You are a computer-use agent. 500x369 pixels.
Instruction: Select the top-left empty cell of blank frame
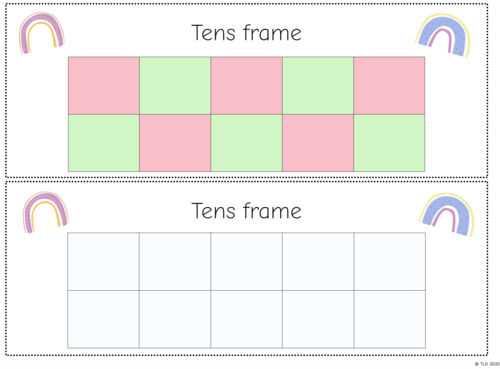[103, 261]
